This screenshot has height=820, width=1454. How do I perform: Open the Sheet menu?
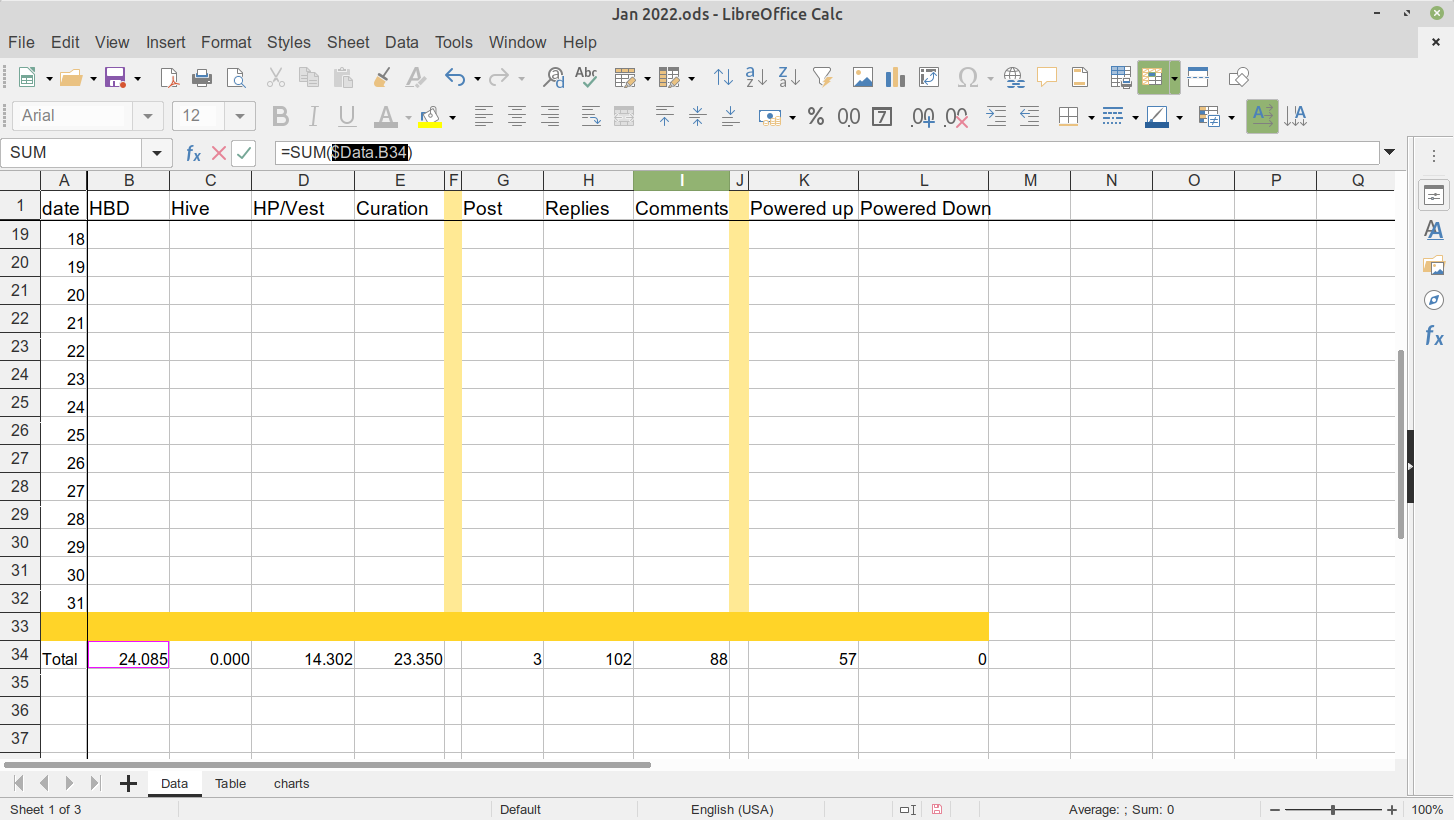(348, 42)
